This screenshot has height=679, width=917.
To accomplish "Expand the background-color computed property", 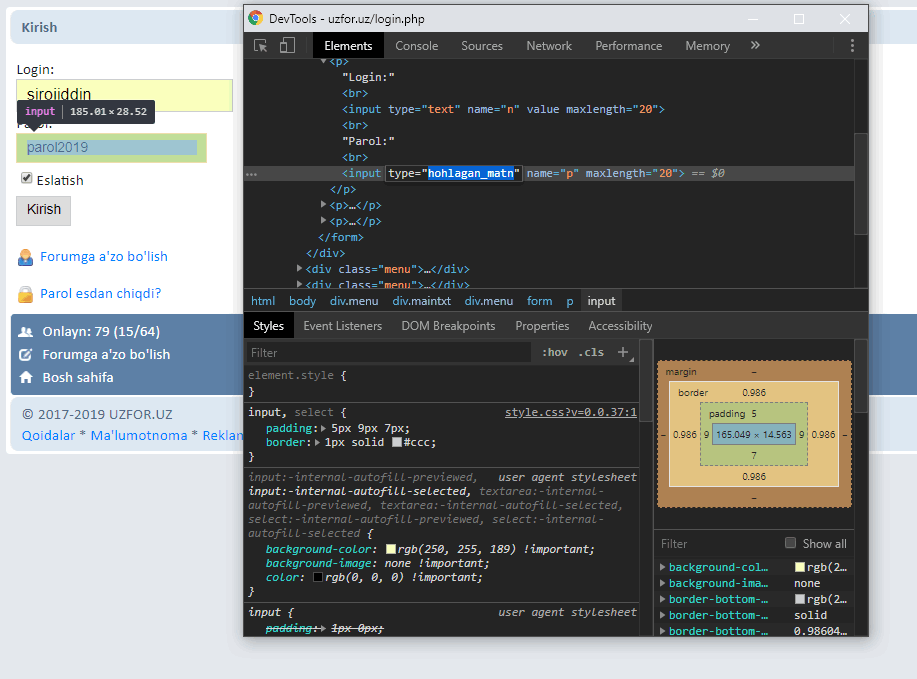I will click(662, 567).
